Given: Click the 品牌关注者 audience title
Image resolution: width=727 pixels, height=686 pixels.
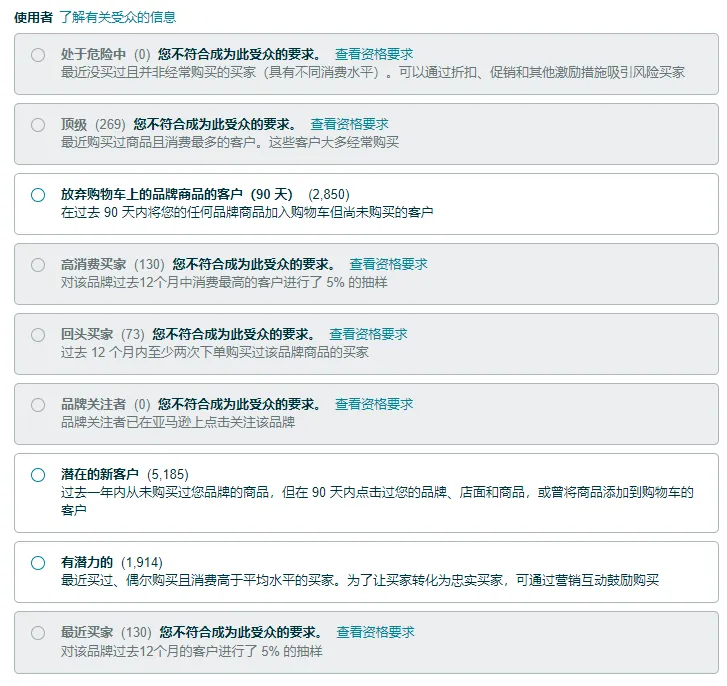Looking at the screenshot, I should [x=94, y=404].
